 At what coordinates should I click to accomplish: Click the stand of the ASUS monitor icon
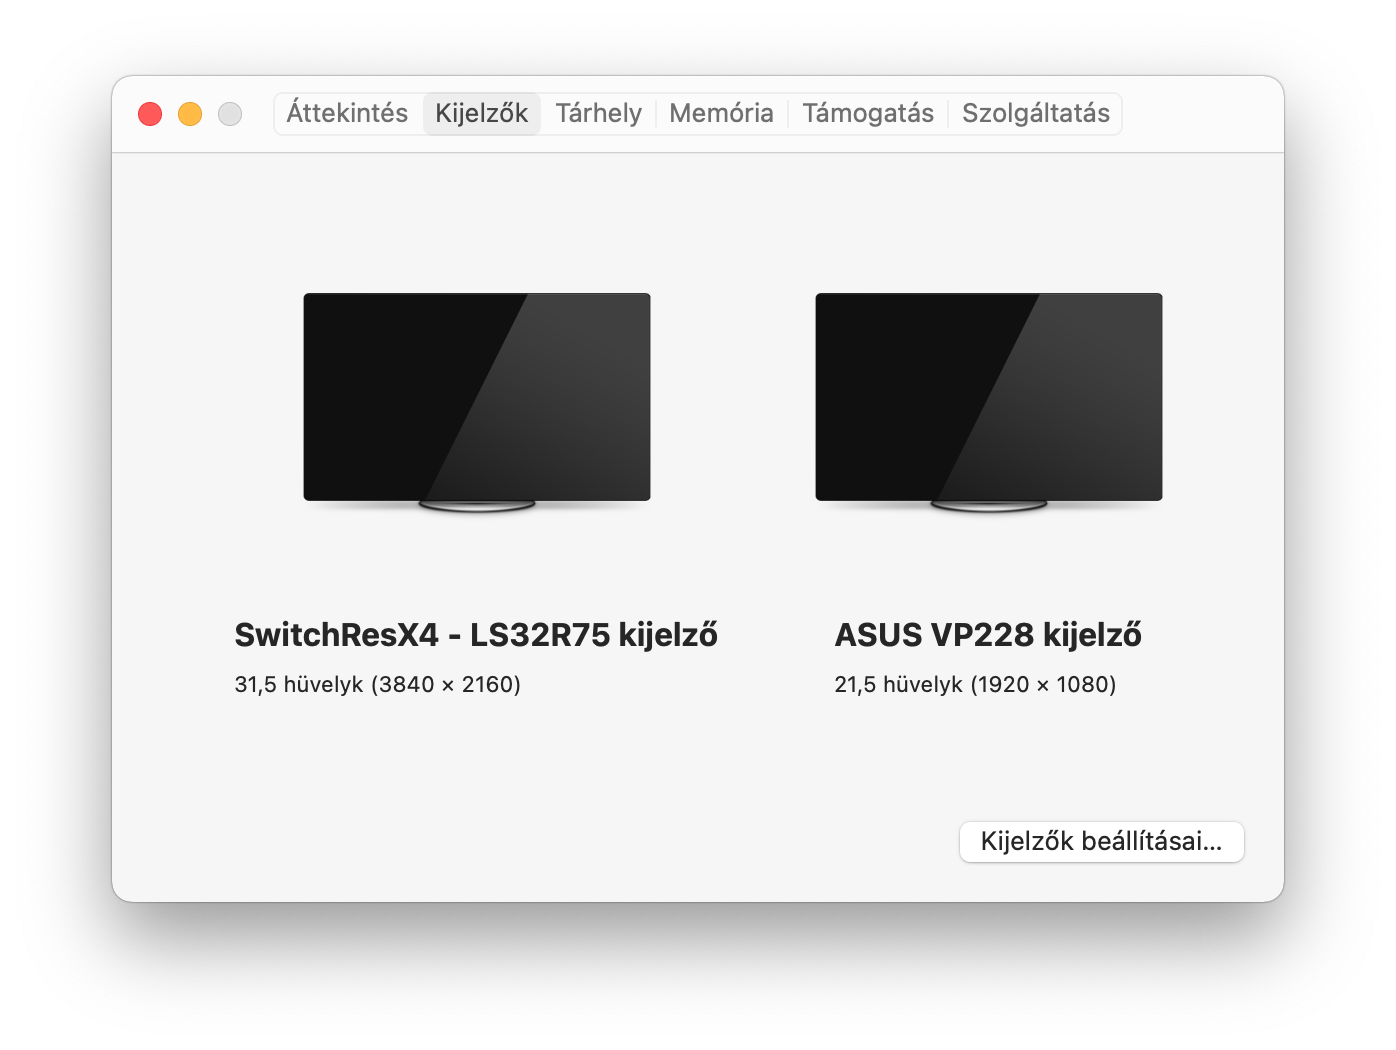point(989,506)
